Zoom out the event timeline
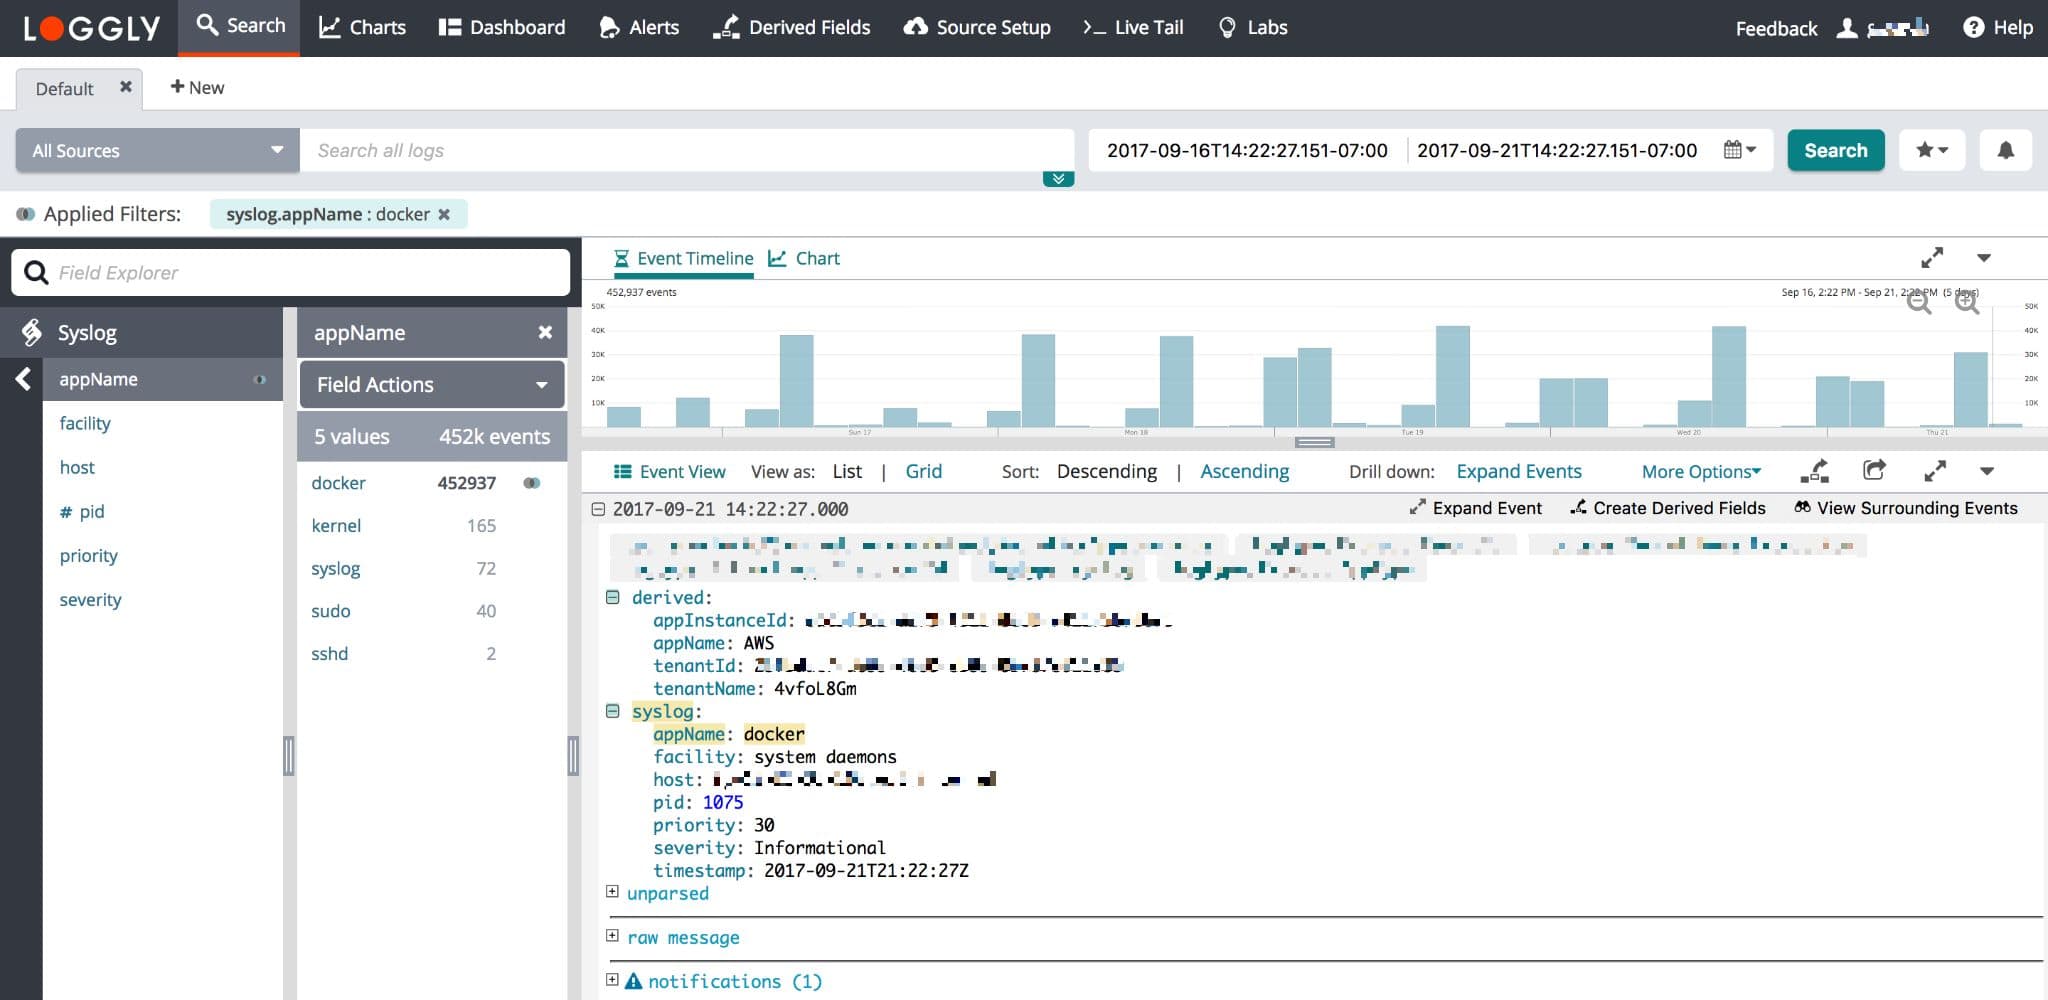The image size is (2048, 1000). point(1918,302)
